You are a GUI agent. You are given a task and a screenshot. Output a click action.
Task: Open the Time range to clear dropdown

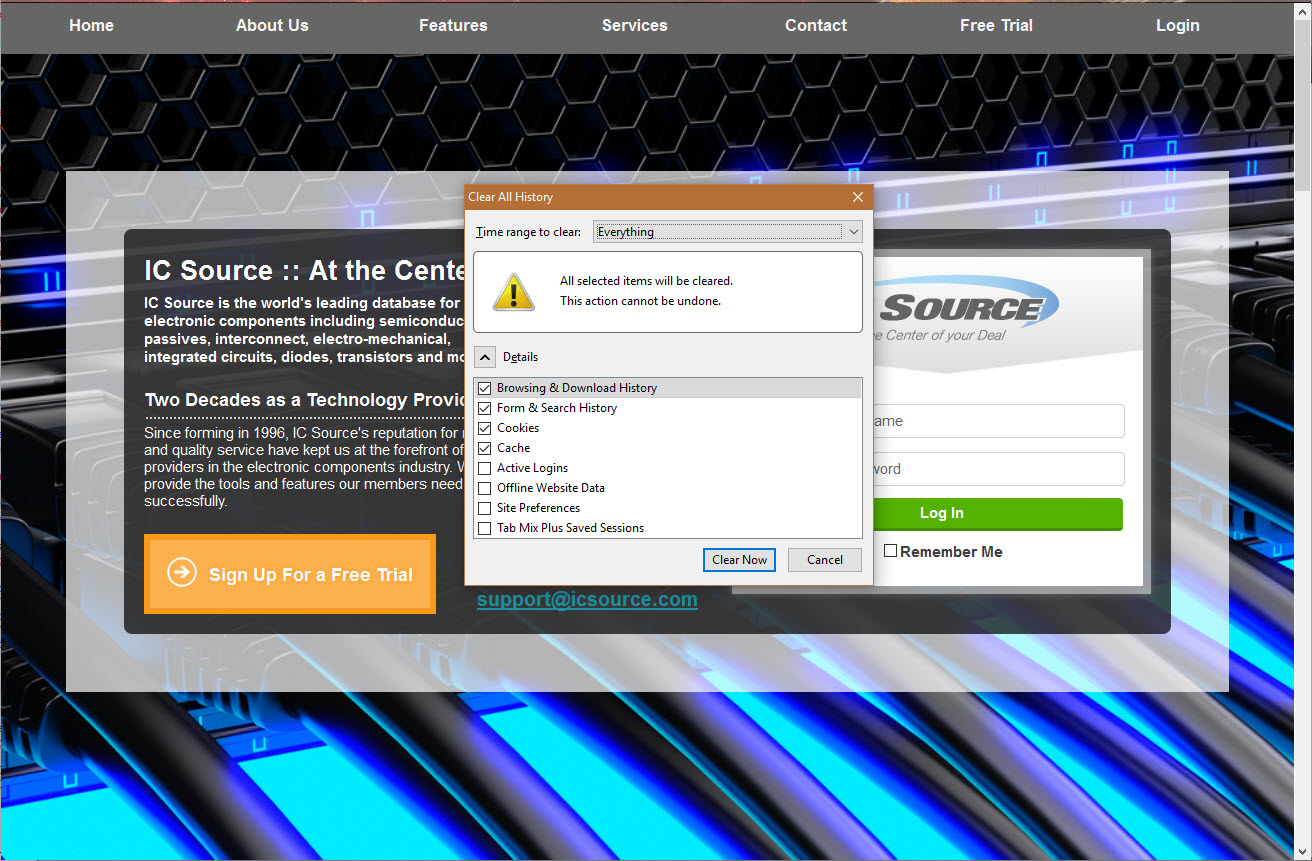pos(727,232)
